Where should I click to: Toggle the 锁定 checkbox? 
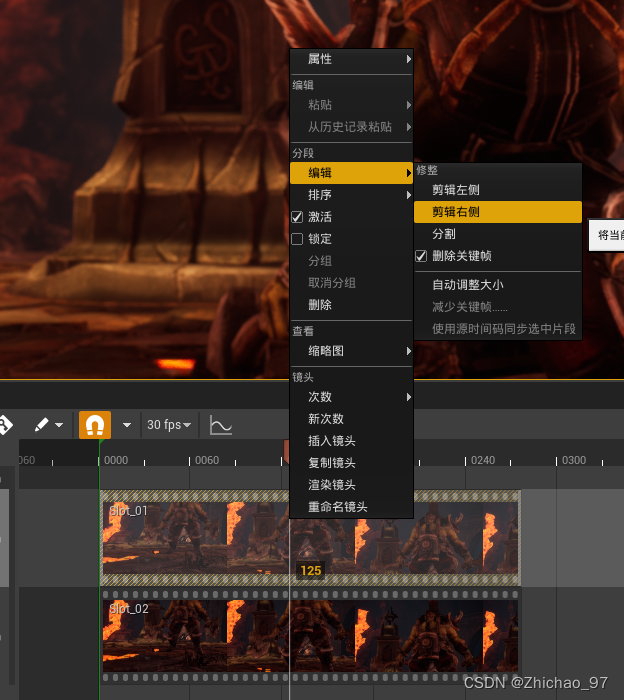click(297, 239)
